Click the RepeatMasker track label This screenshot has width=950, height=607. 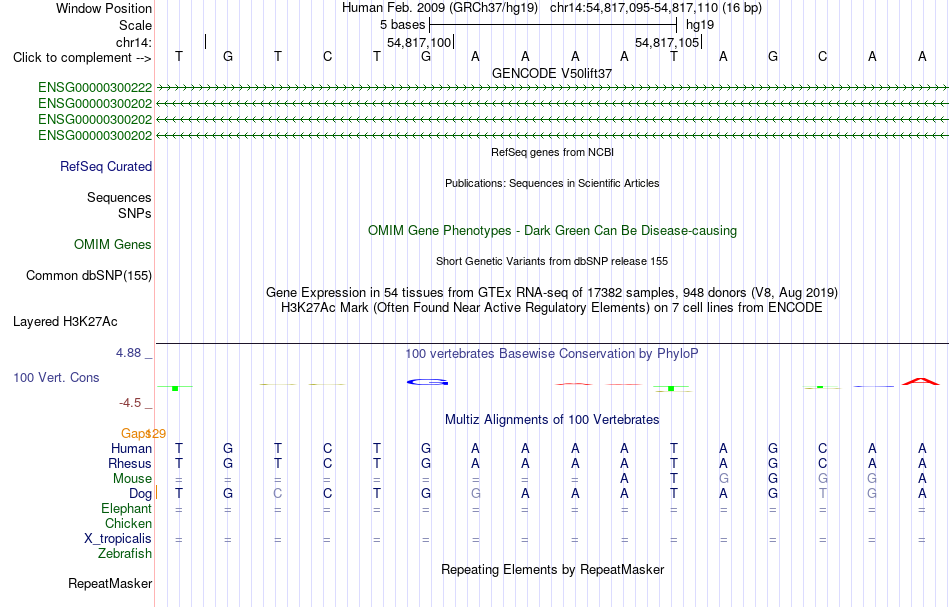coord(110,583)
